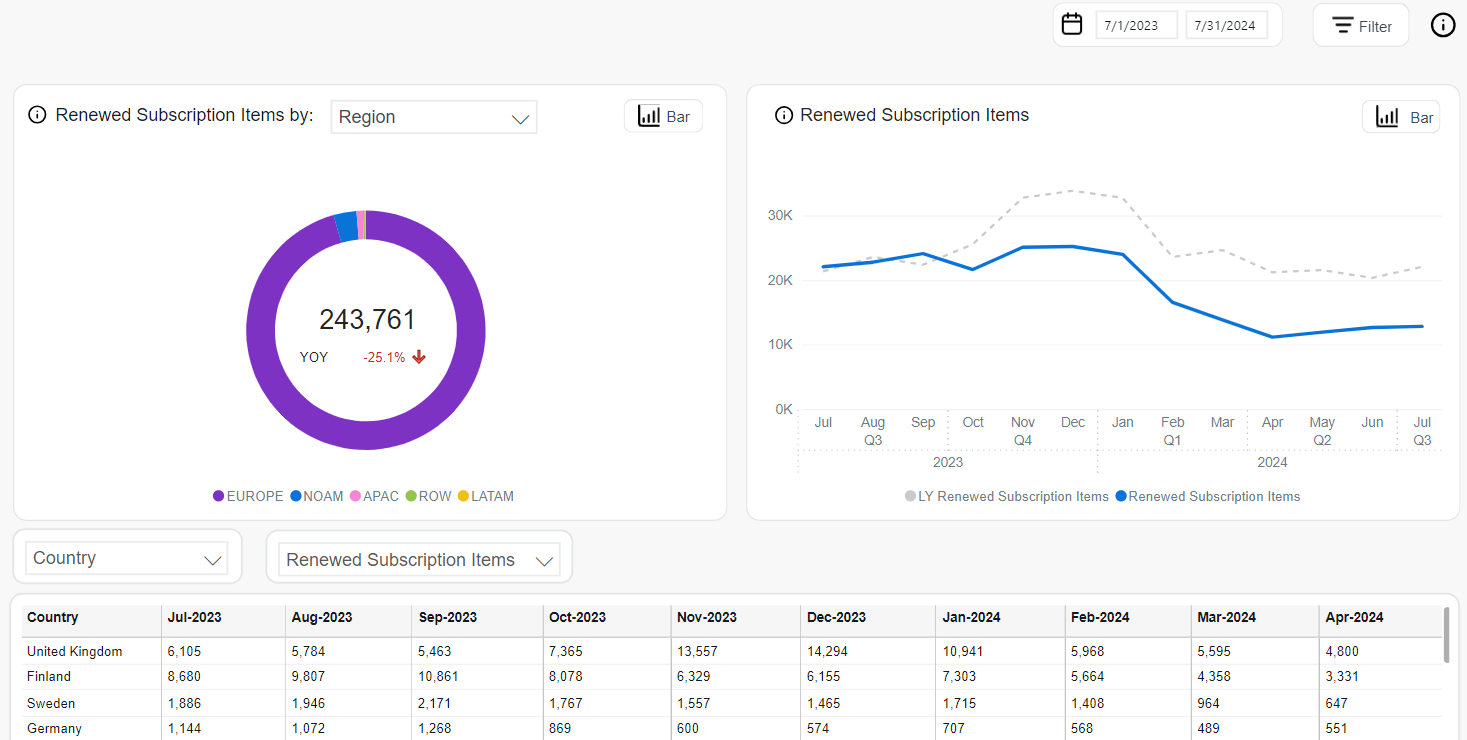The height and width of the screenshot is (740, 1467).
Task: Sort by the Jul-2023 column header
Action: 223,618
